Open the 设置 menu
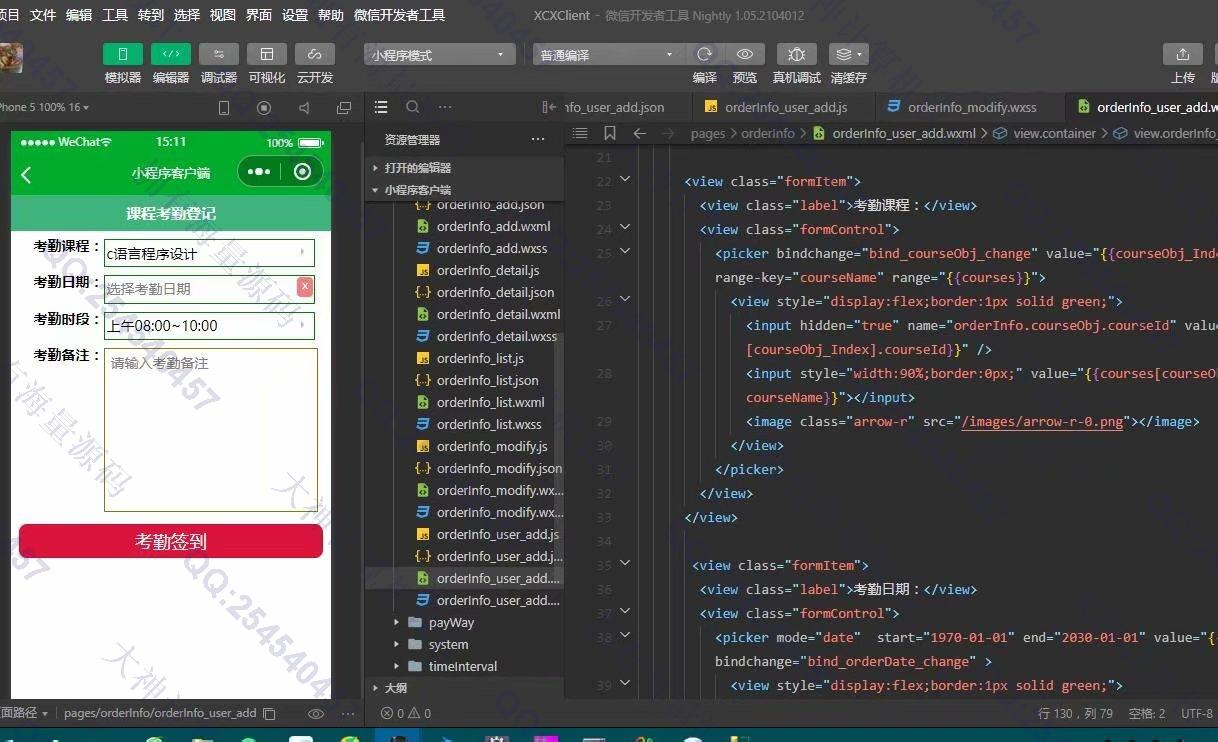The image size is (1218, 742). coord(295,15)
